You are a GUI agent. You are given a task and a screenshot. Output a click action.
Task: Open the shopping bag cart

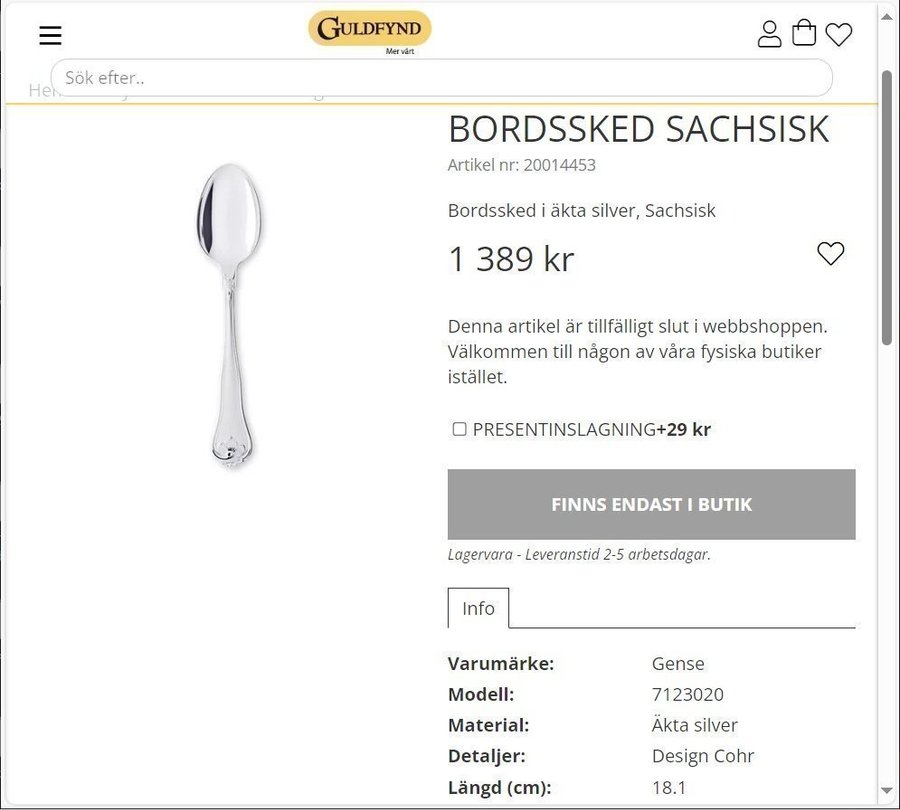click(804, 33)
